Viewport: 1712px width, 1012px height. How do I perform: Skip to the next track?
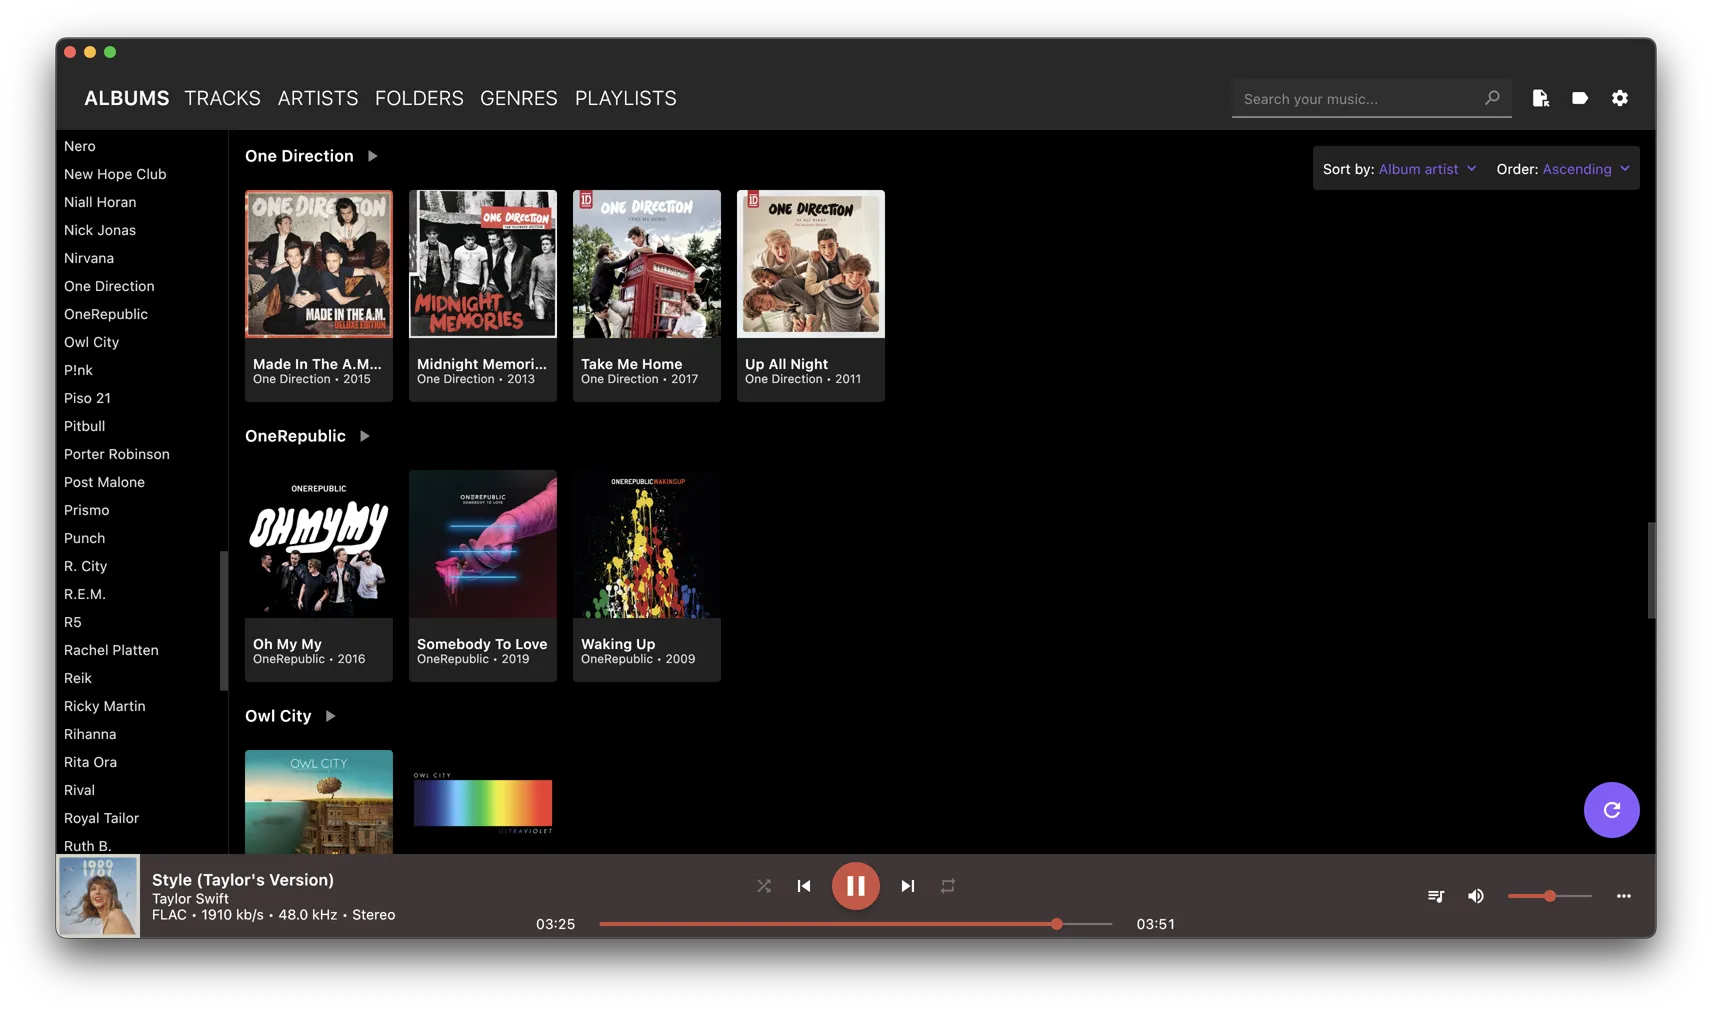(907, 886)
